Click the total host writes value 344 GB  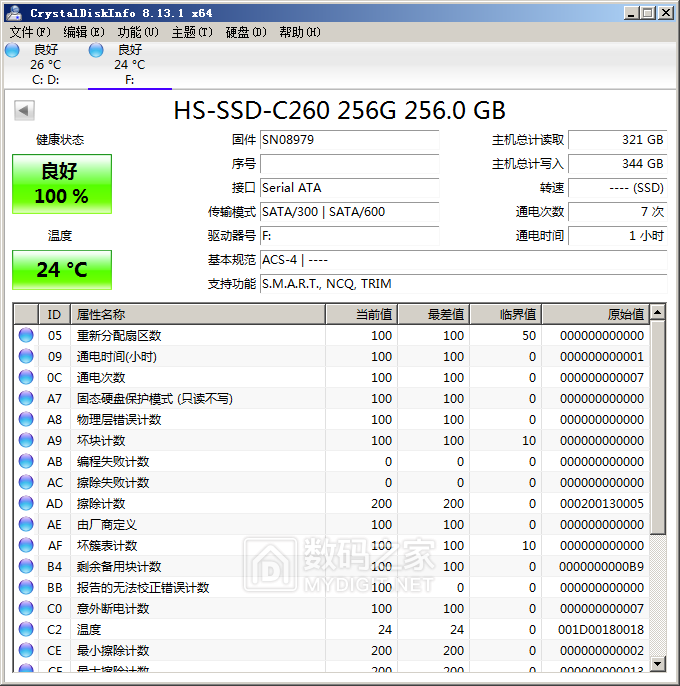pos(617,164)
